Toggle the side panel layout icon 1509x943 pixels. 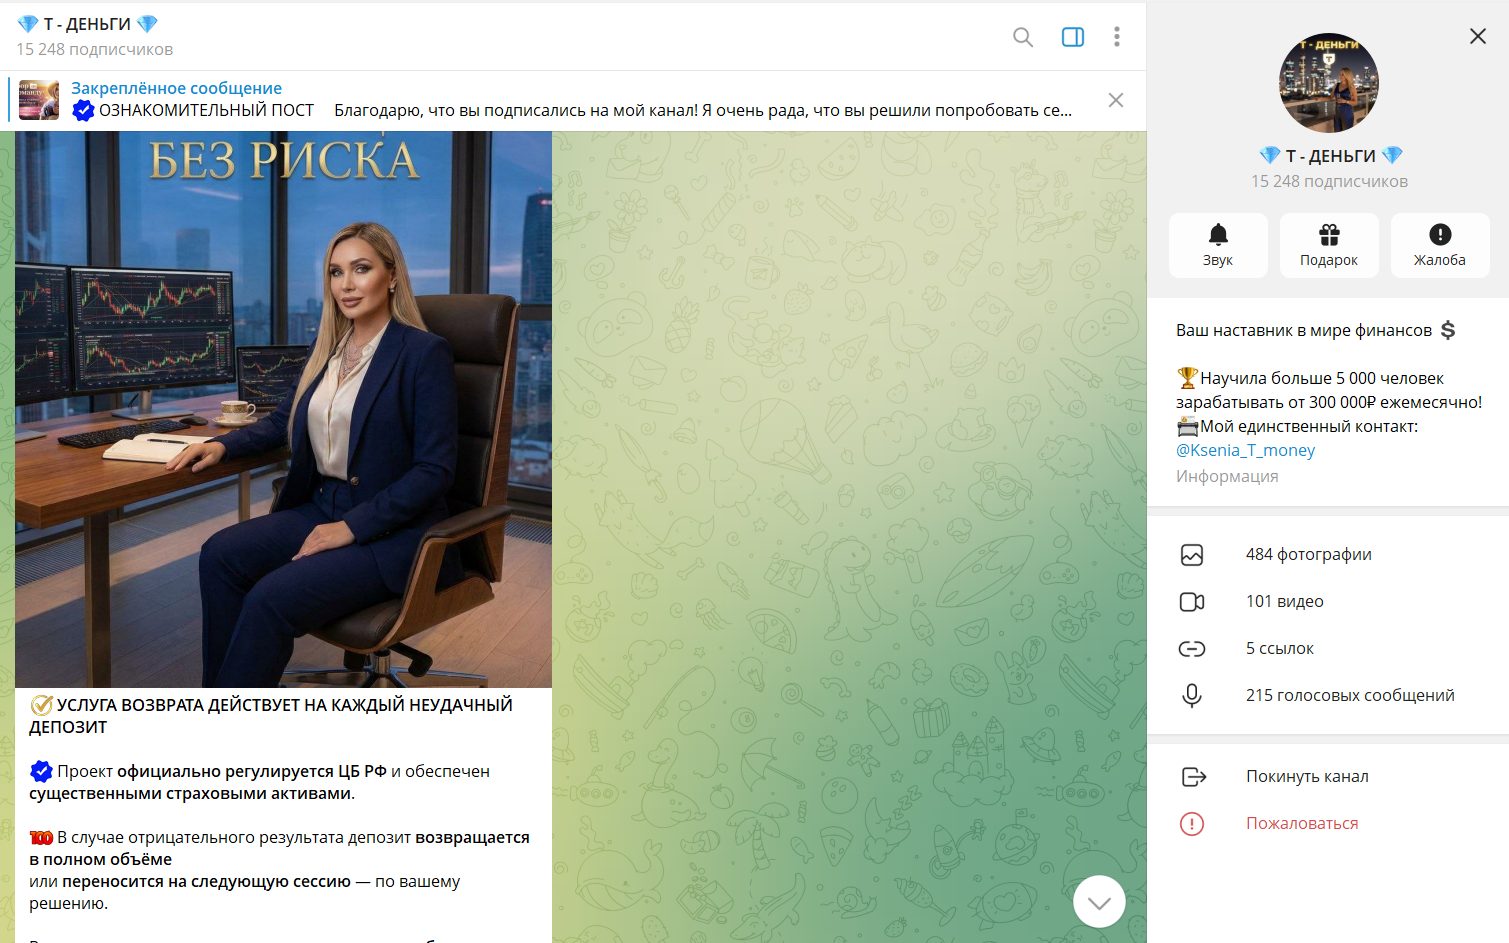[x=1073, y=37]
